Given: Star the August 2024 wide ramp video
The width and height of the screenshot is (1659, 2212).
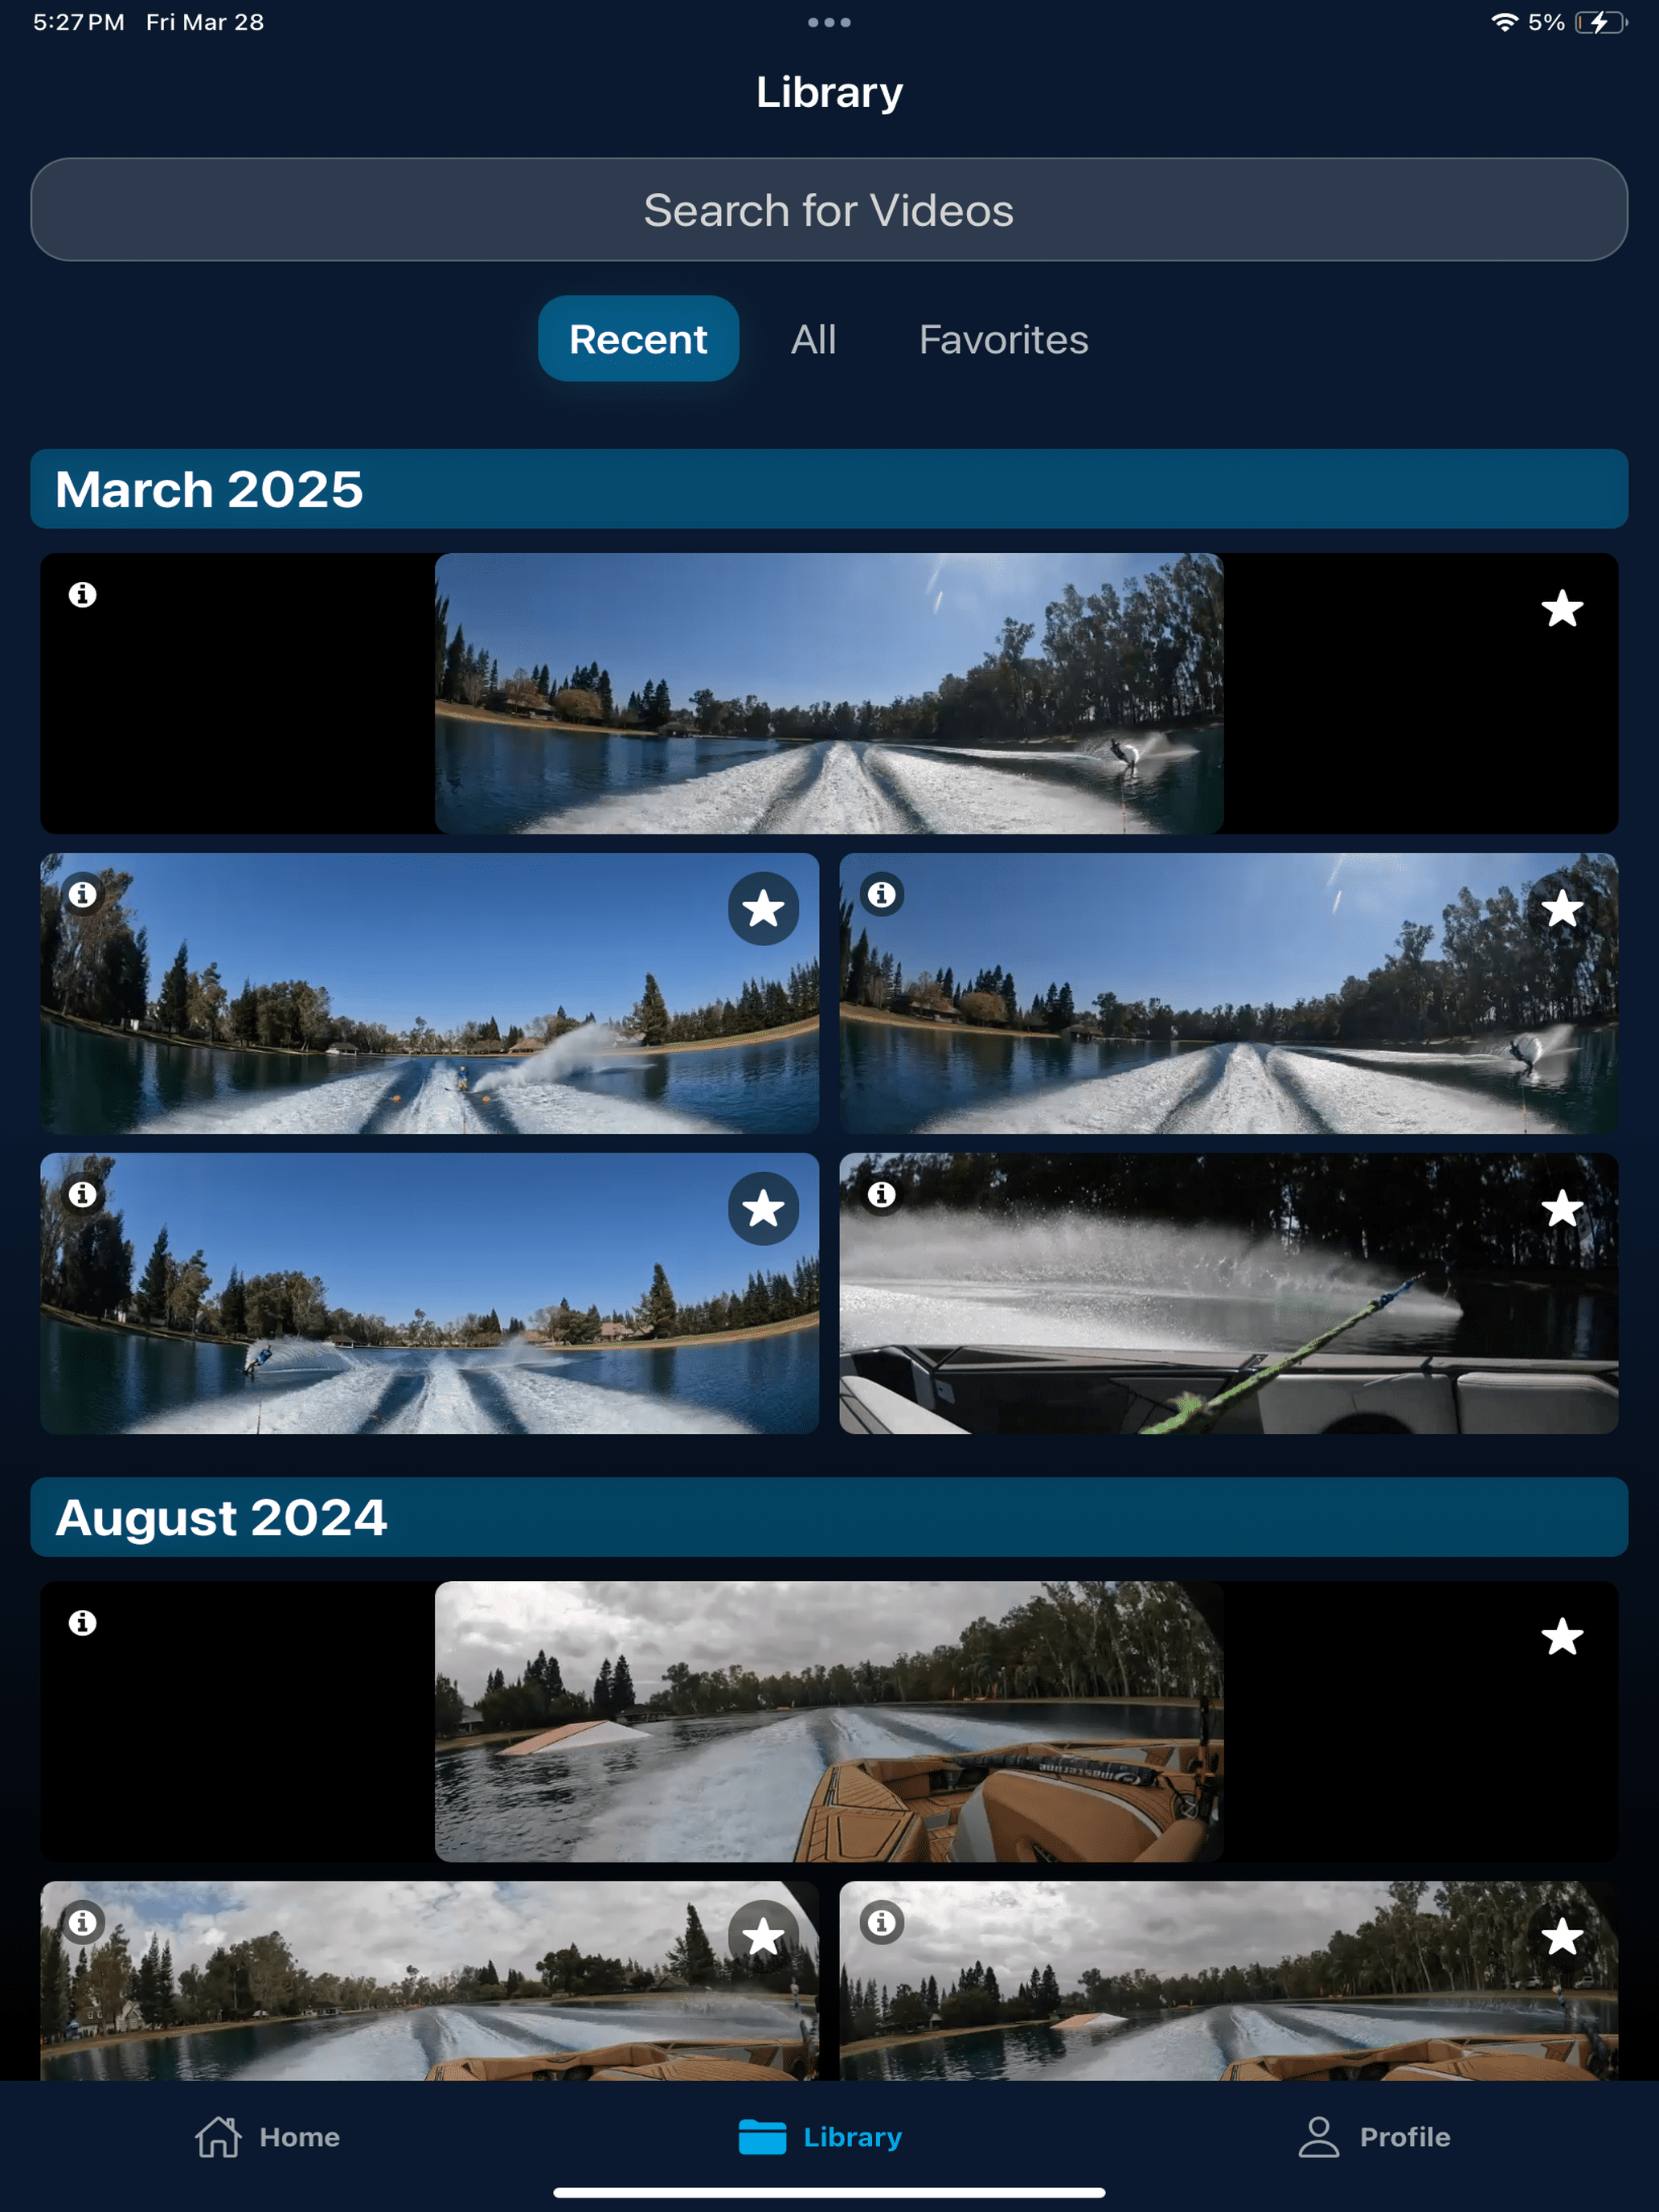Looking at the screenshot, I should (x=1562, y=1637).
